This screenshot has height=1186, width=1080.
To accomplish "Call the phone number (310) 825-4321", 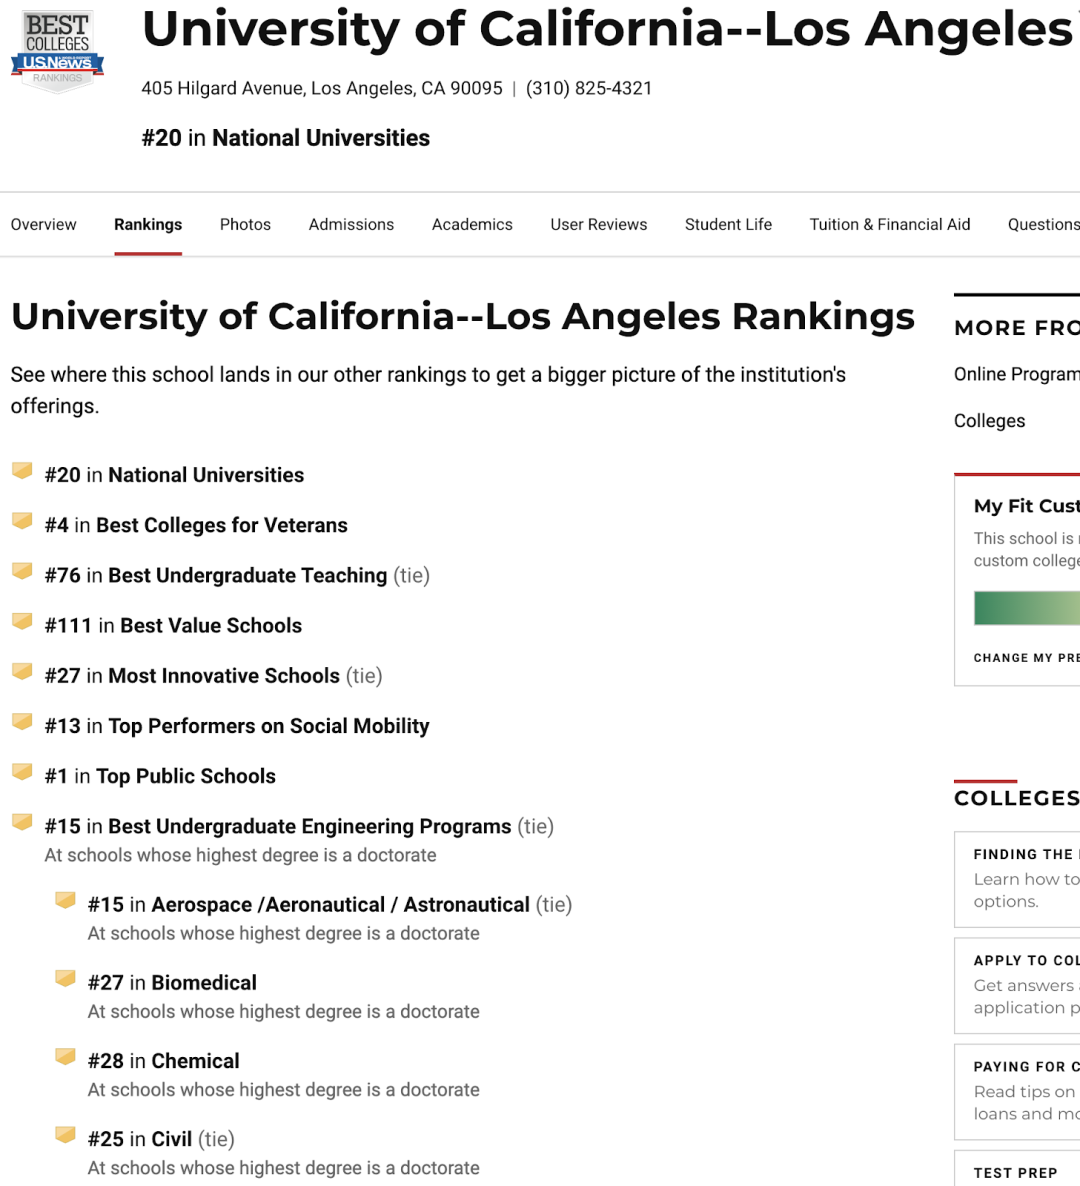I will (589, 88).
